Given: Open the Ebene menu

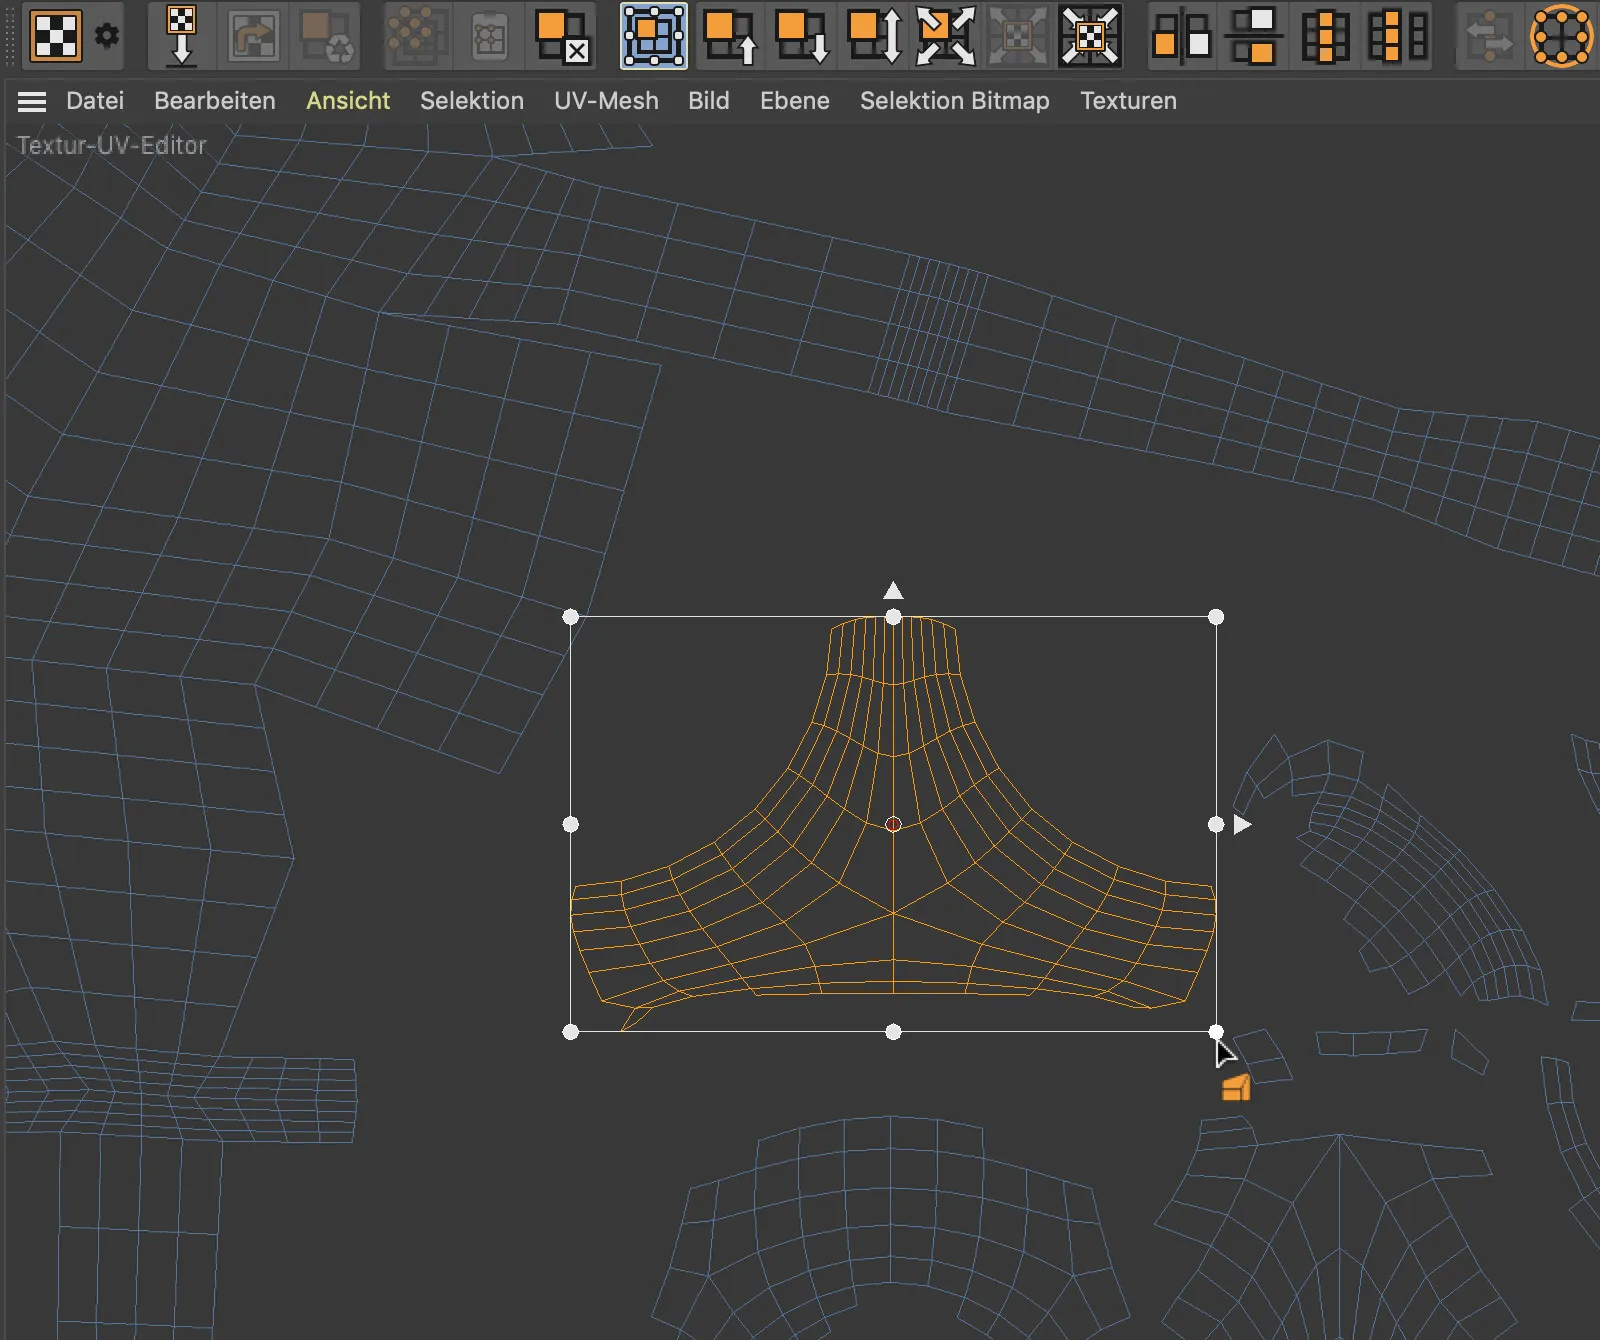Looking at the screenshot, I should [x=795, y=101].
